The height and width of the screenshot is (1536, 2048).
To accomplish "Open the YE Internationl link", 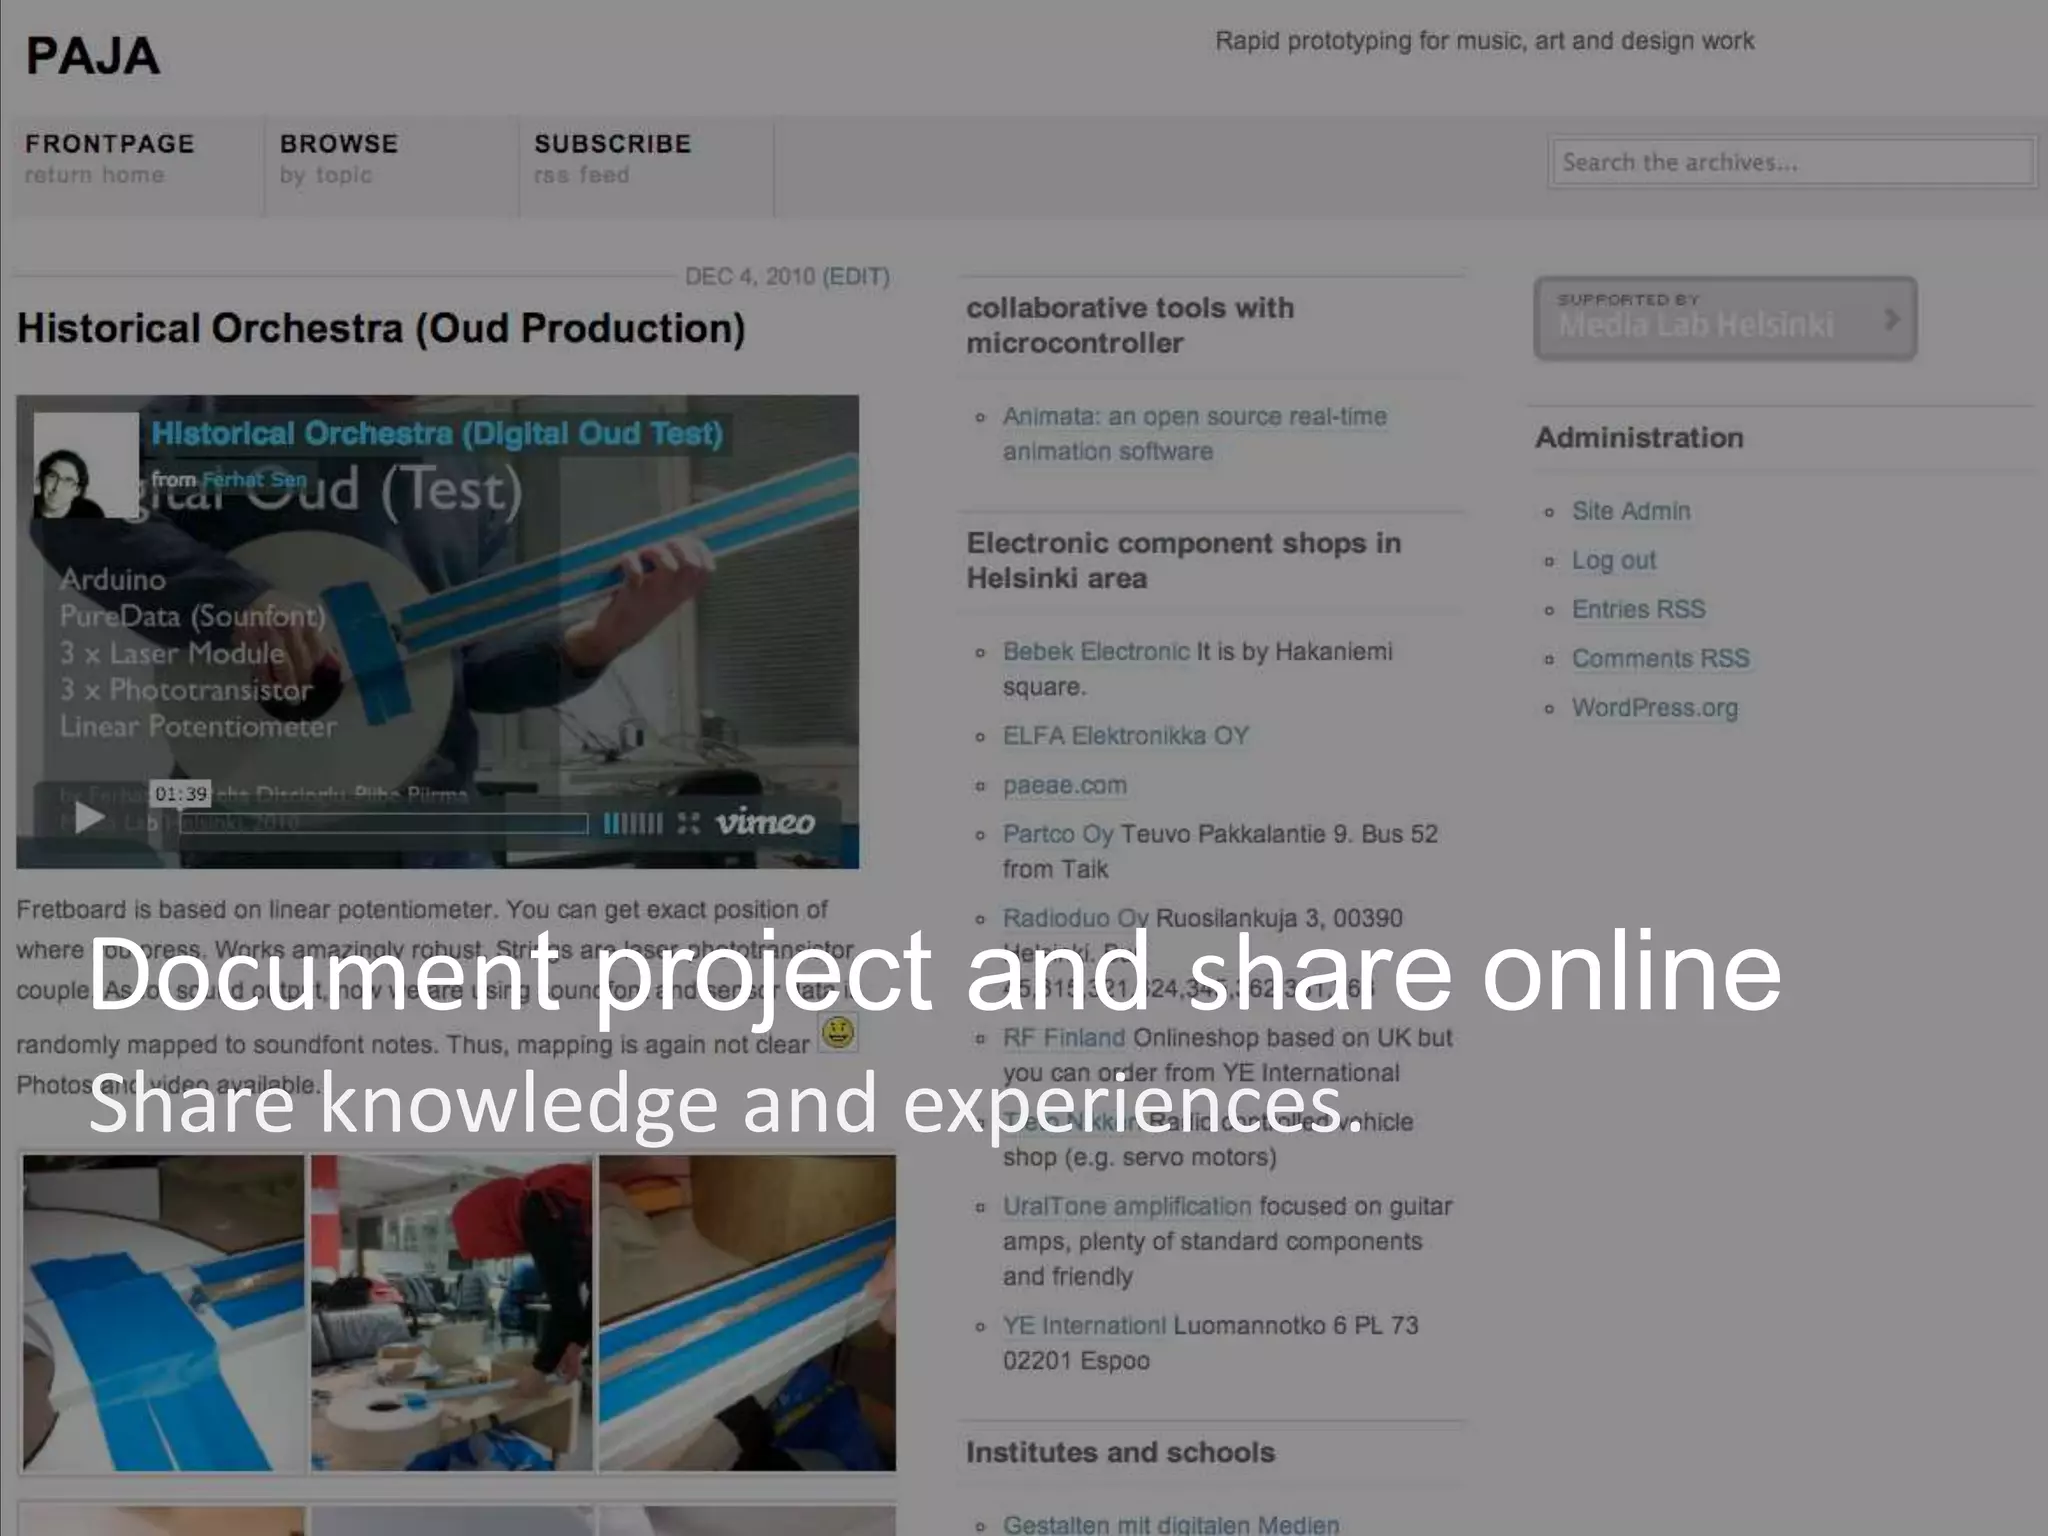I will click(x=1084, y=1326).
